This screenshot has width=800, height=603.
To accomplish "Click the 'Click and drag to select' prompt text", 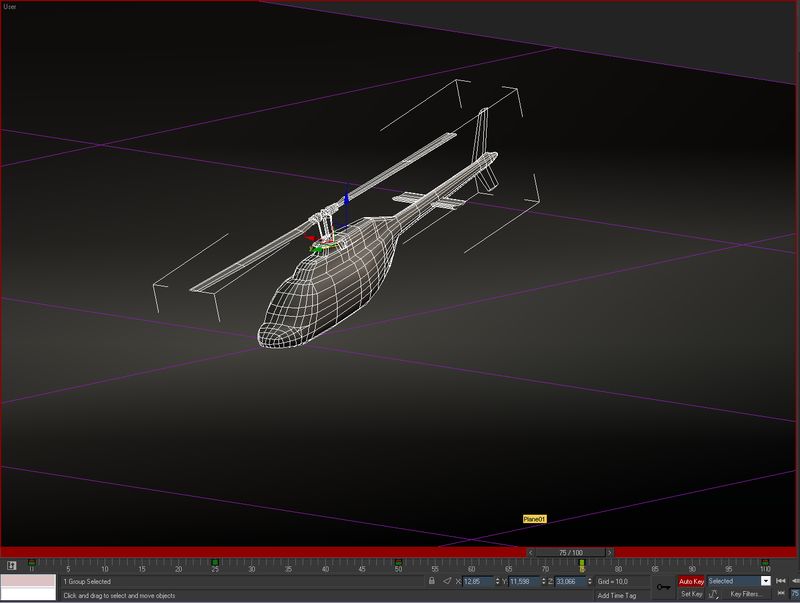I will coord(119,595).
